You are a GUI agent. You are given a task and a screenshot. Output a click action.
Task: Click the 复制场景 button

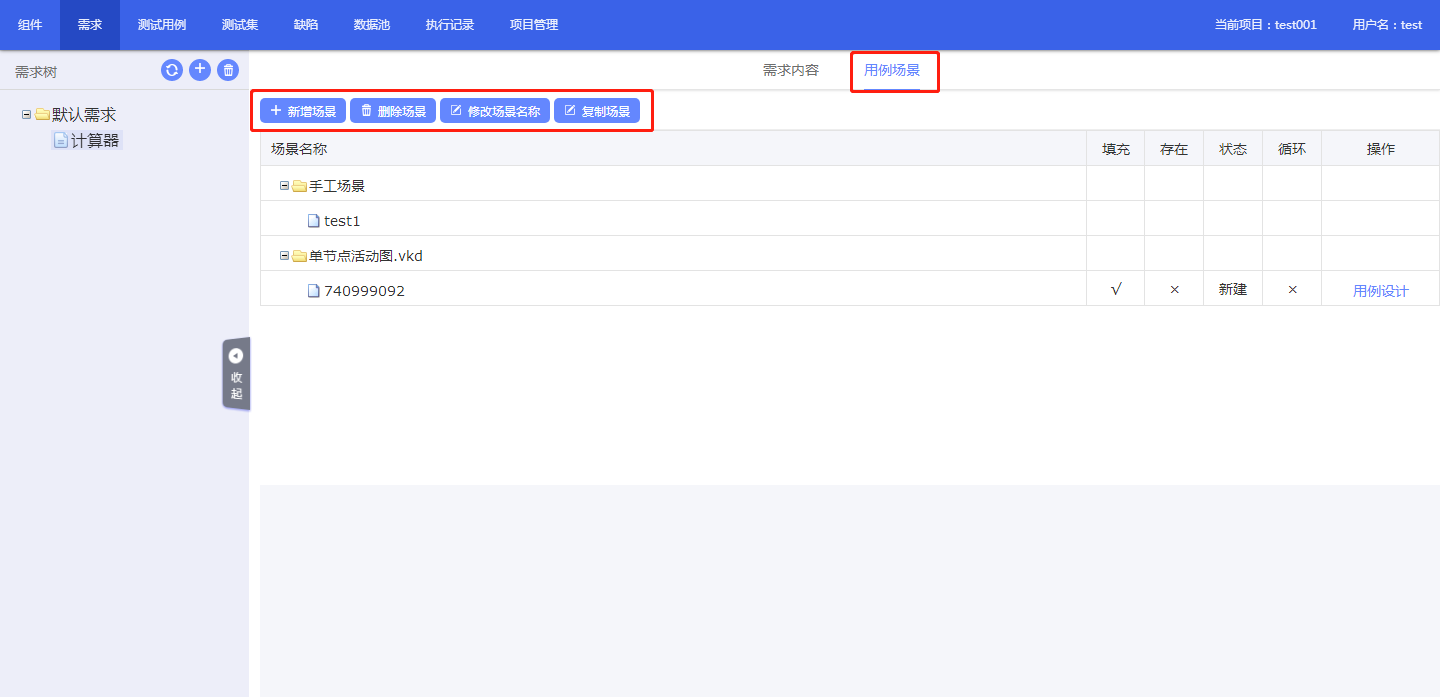pyautogui.click(x=597, y=111)
